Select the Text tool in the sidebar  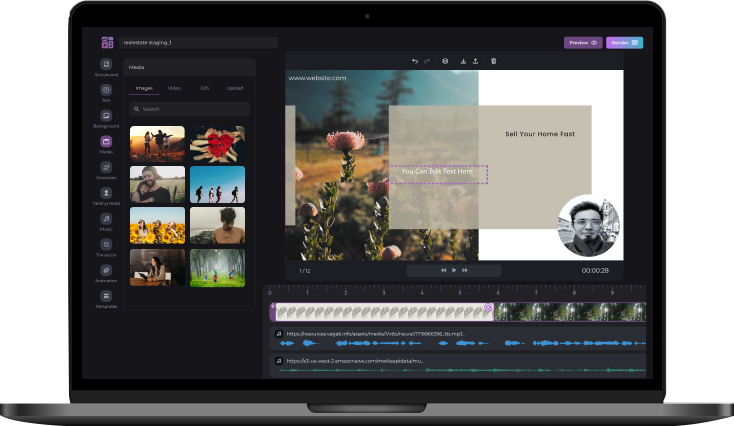coord(106,91)
